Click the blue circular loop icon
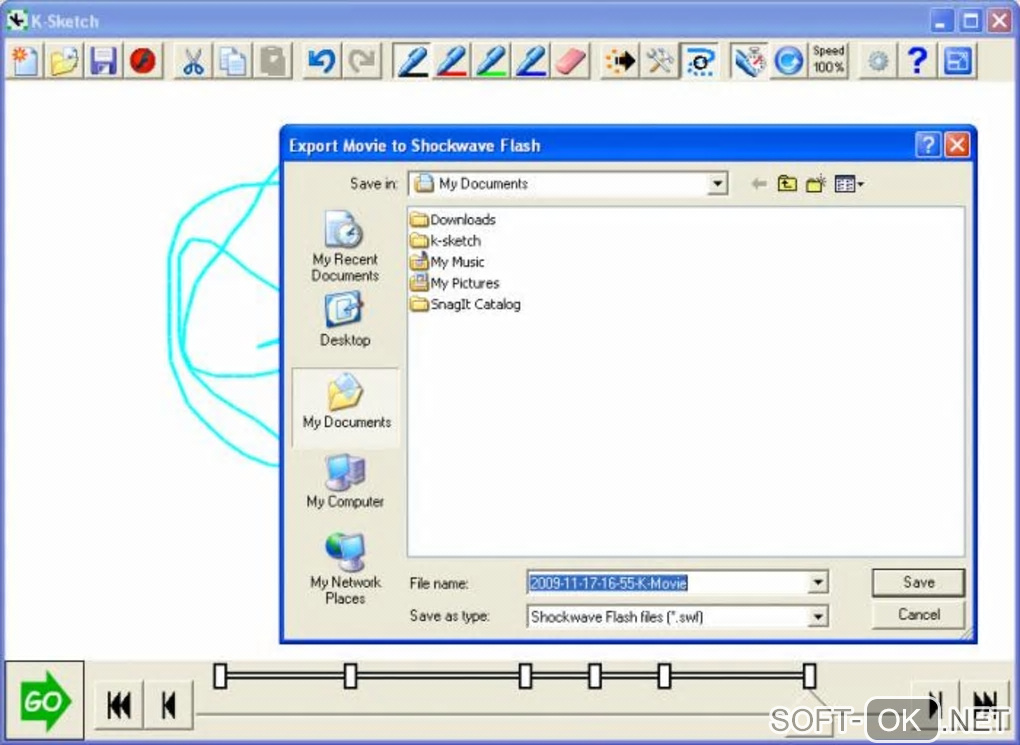The height and width of the screenshot is (745, 1020). coord(788,62)
